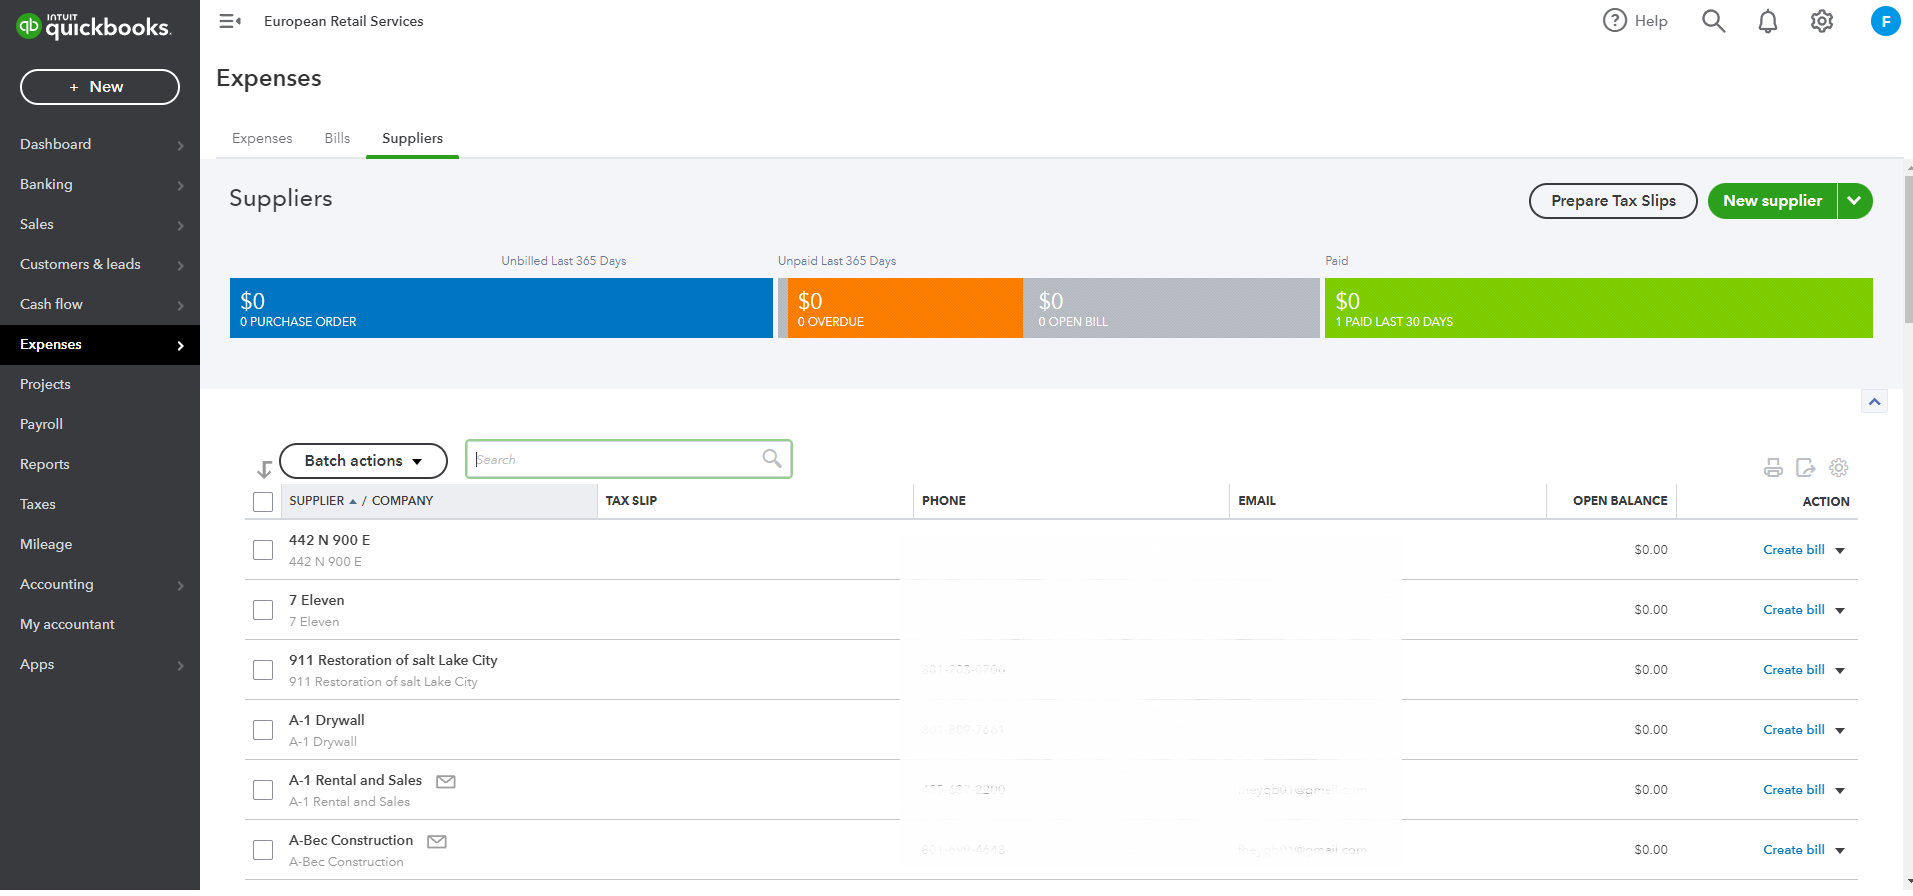Open action dropdown for 911 Restoration
The height and width of the screenshot is (896, 1913).
click(1840, 671)
